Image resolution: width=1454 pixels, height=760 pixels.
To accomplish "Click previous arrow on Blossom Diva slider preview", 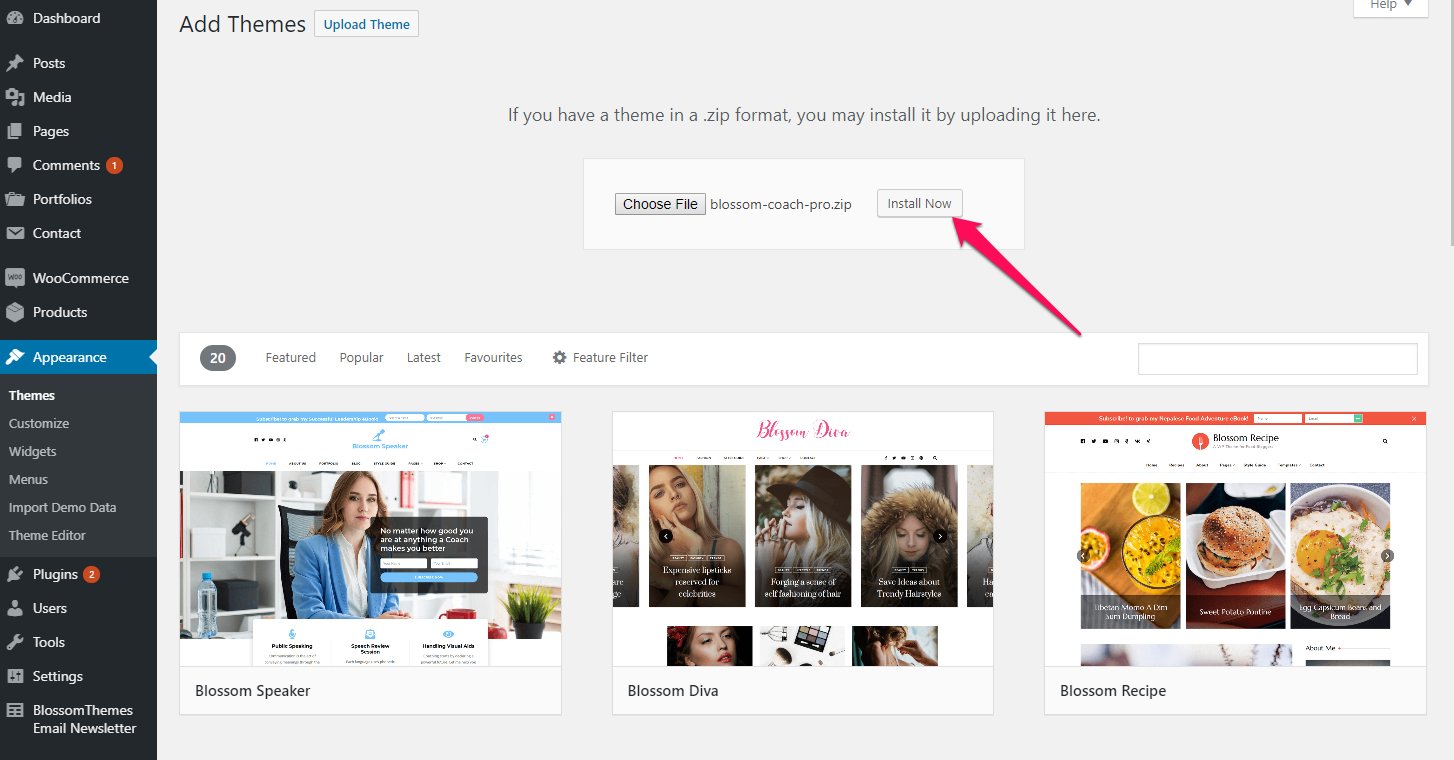I will click(x=666, y=536).
